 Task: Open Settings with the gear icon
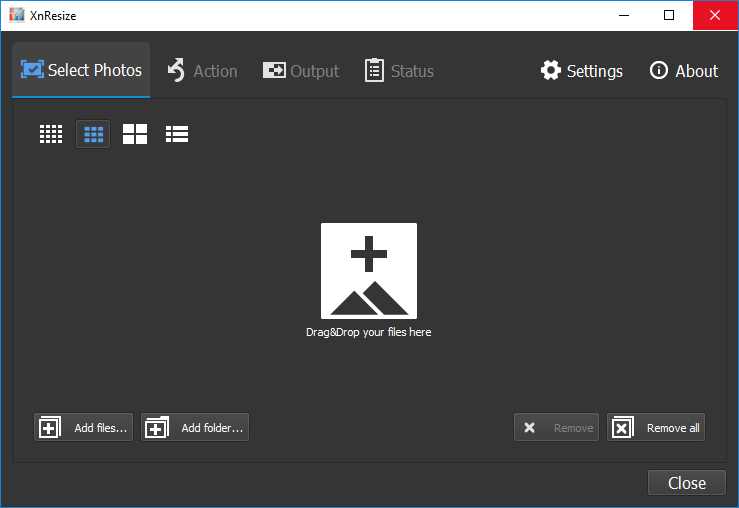pyautogui.click(x=581, y=71)
